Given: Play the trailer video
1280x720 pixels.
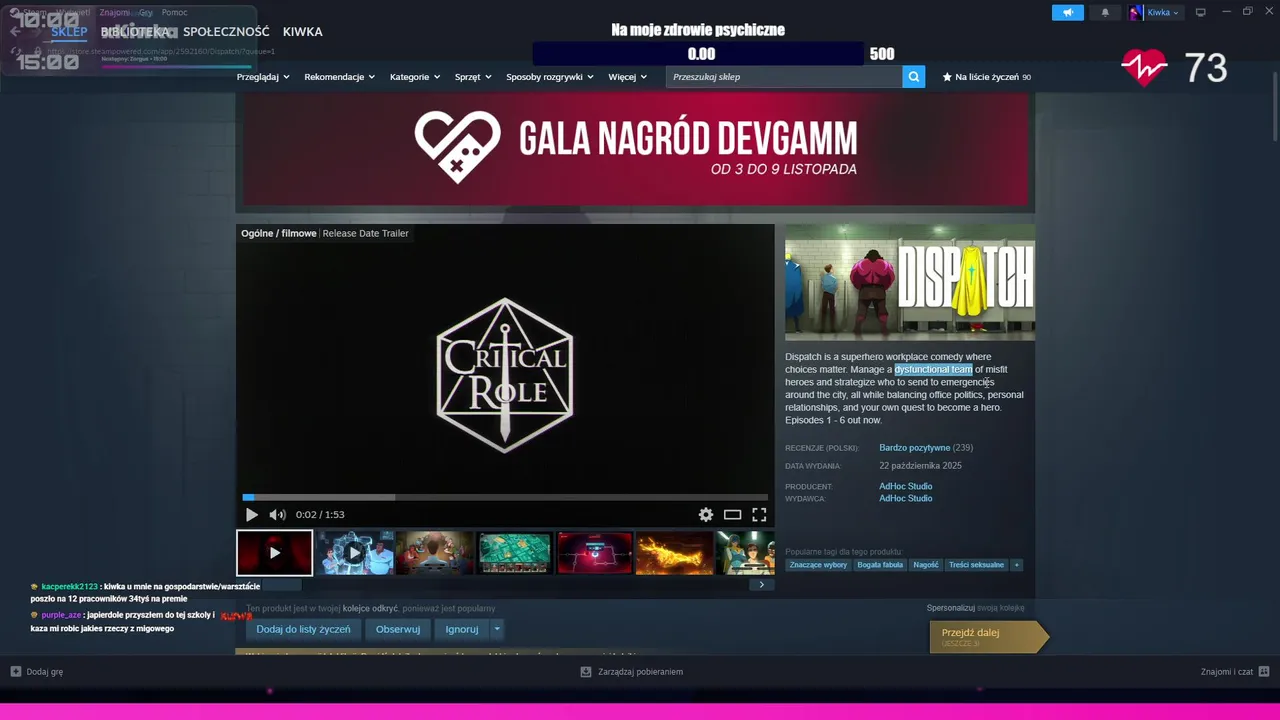Looking at the screenshot, I should click(252, 515).
